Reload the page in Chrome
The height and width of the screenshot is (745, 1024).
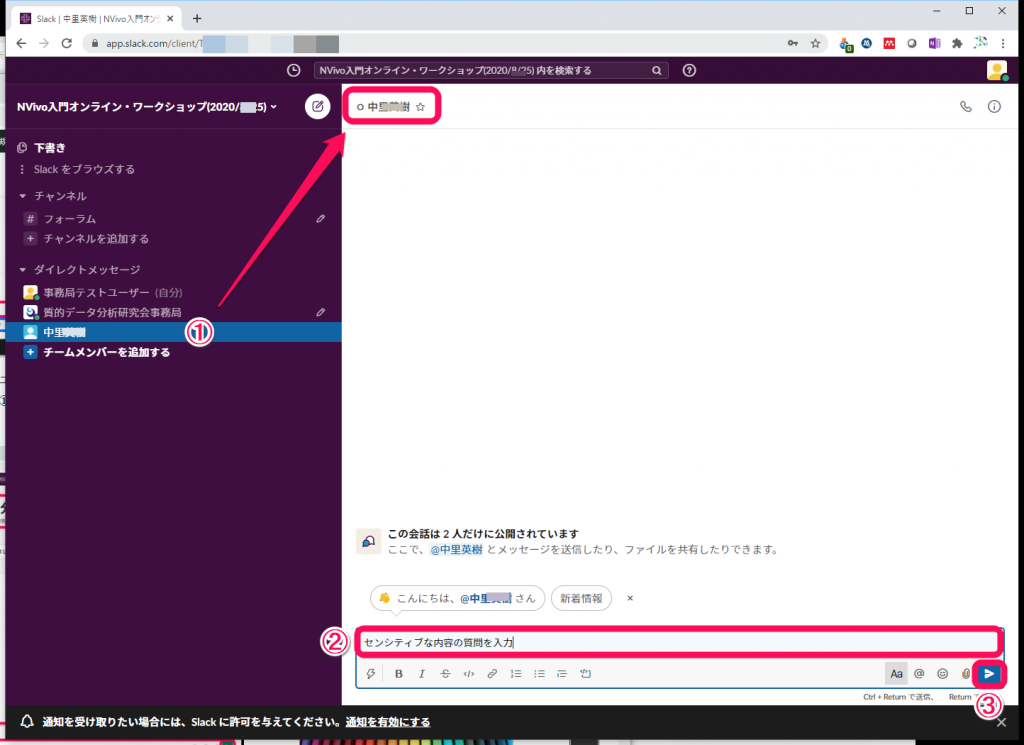(x=67, y=43)
